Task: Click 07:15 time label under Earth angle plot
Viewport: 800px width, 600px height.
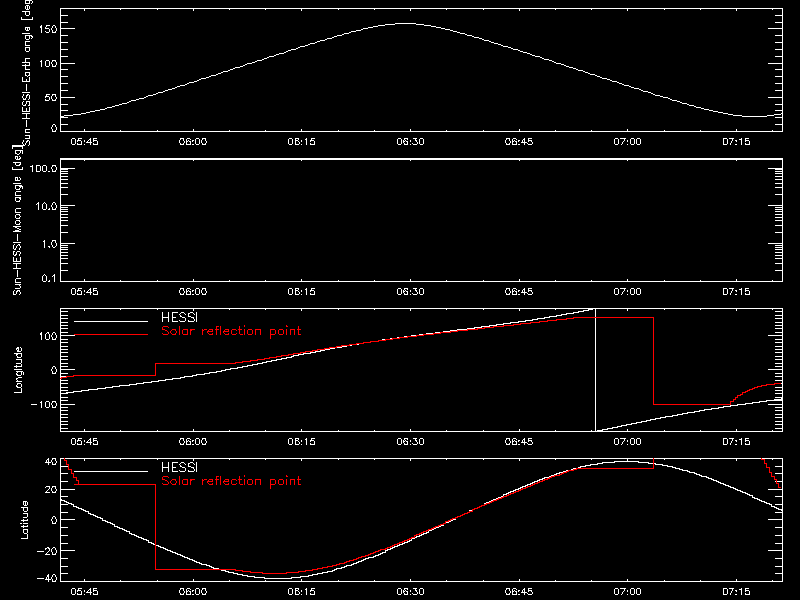Action: coord(736,142)
